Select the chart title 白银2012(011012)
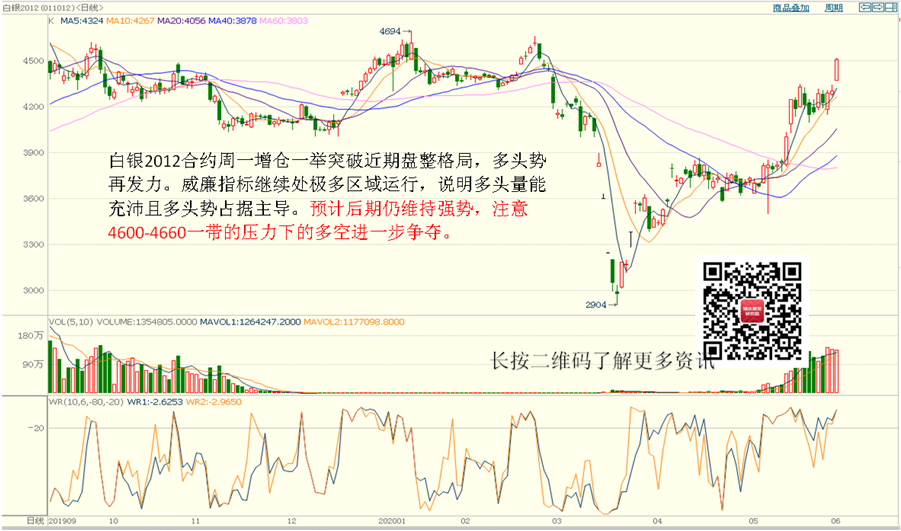This screenshot has width=901, height=531. 37,7
